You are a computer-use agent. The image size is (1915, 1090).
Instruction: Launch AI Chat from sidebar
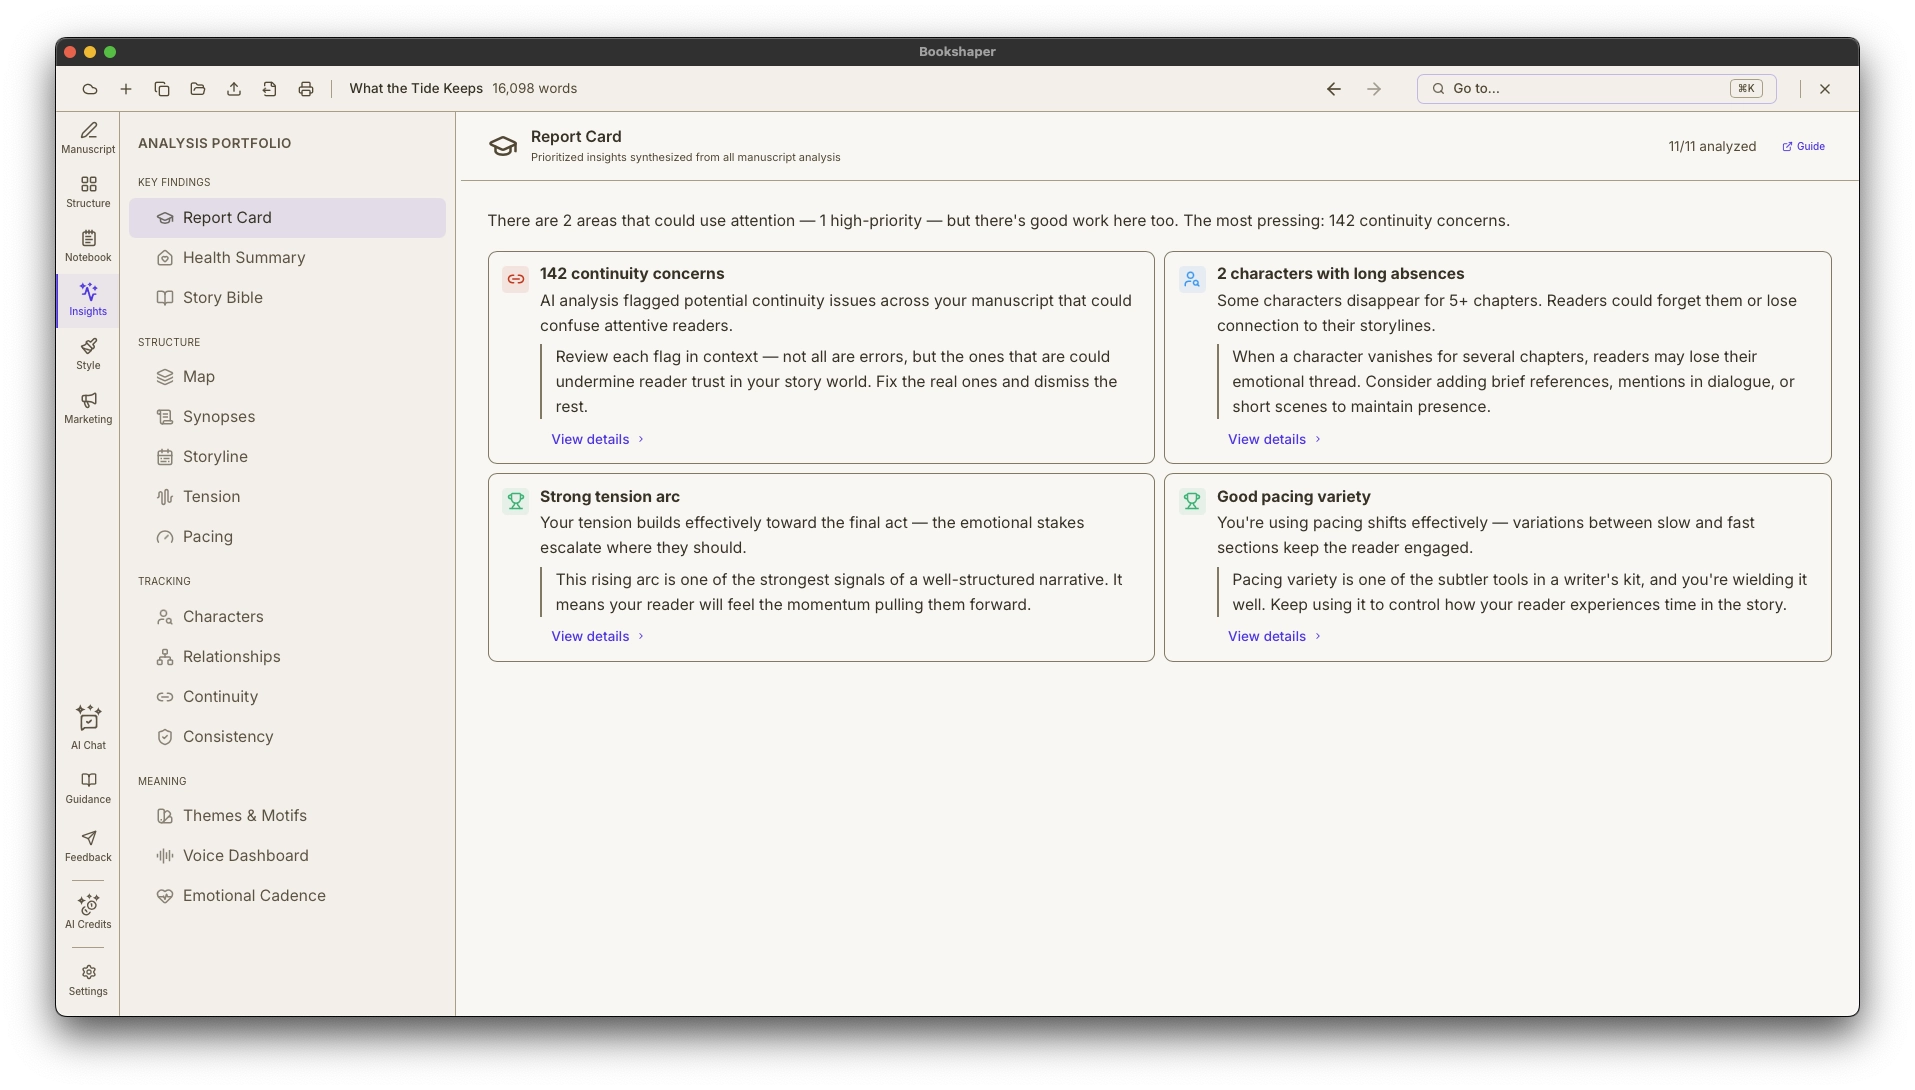(88, 728)
